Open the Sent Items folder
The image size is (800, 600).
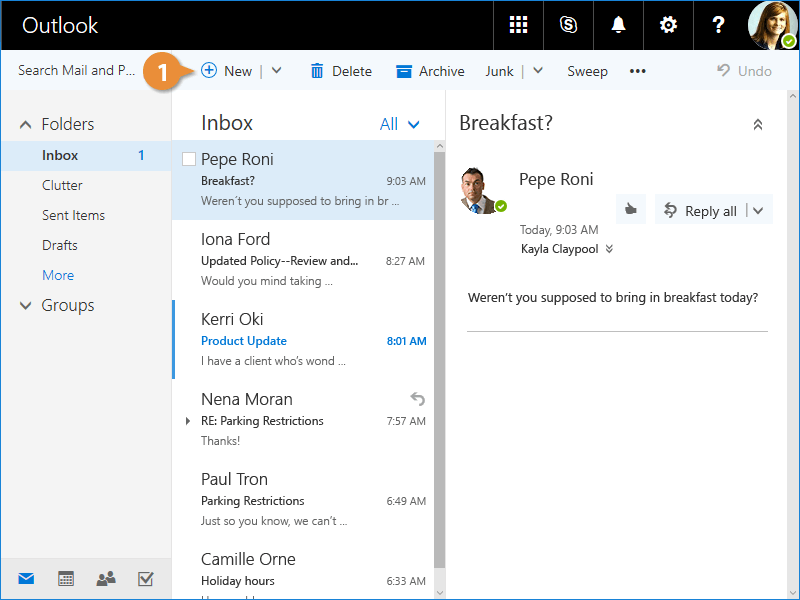tap(73, 215)
